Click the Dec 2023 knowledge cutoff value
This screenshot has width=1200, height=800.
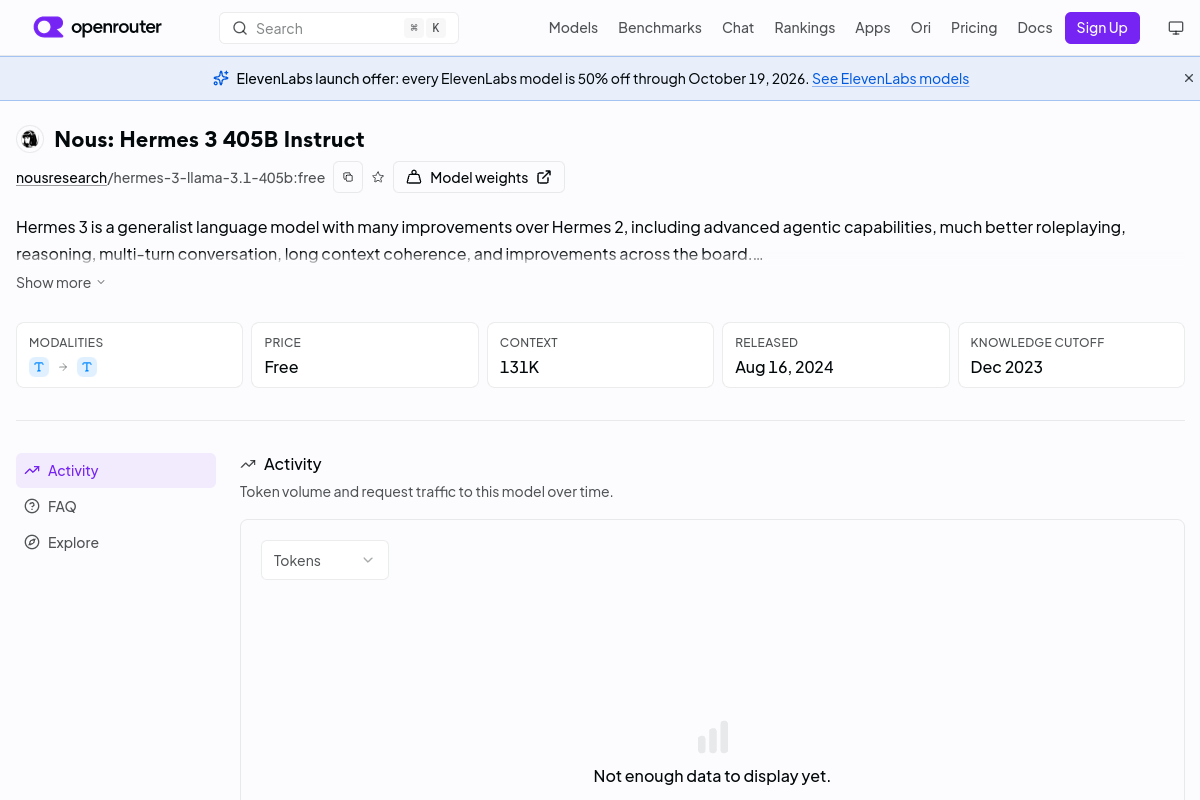tap(1007, 367)
